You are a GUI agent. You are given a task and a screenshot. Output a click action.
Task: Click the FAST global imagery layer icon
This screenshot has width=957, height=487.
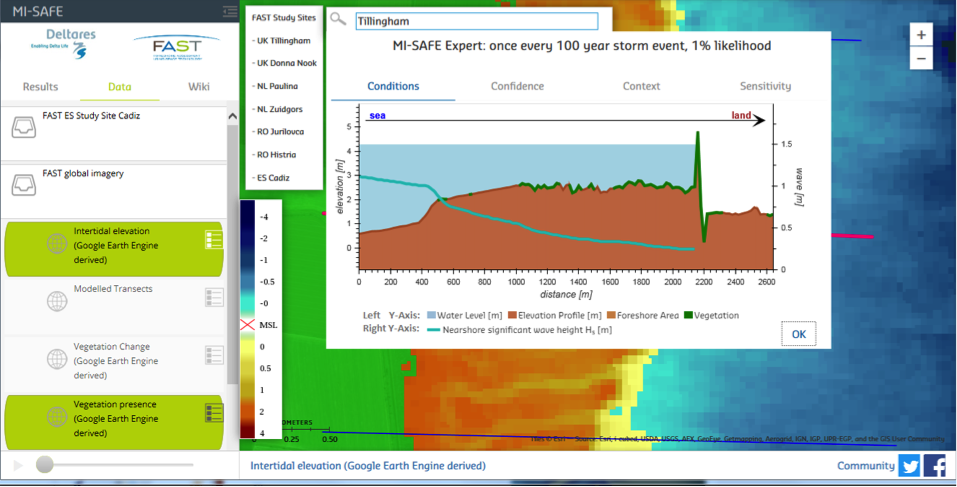tap(24, 185)
